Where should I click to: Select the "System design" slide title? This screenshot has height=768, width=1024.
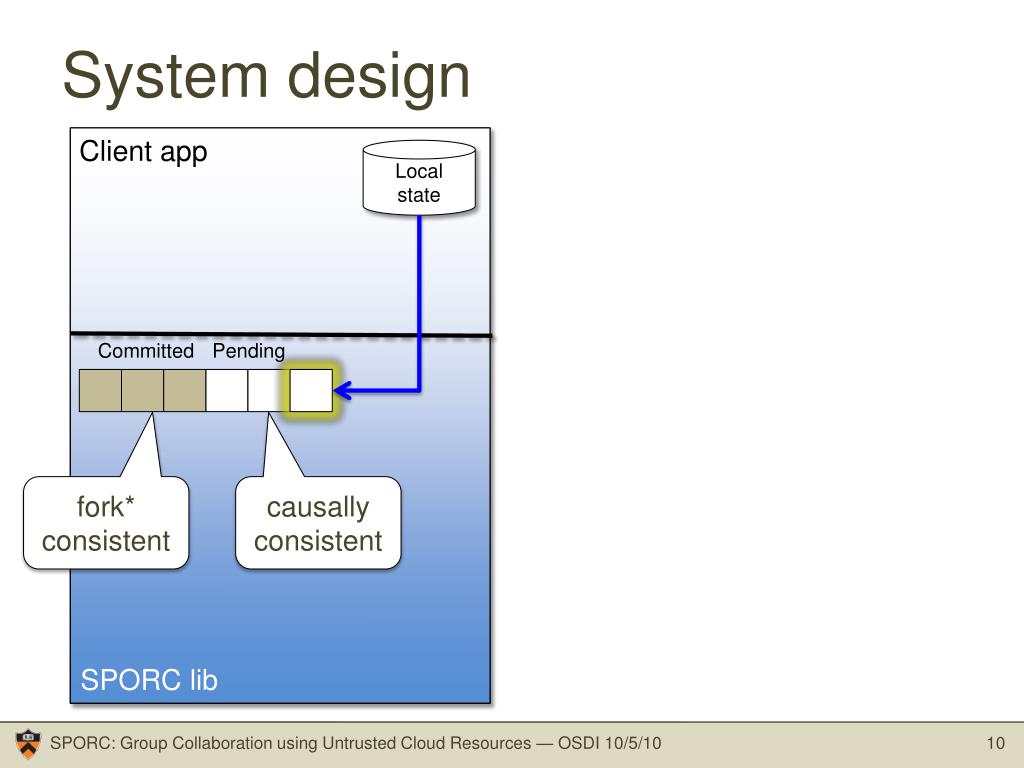click(266, 76)
